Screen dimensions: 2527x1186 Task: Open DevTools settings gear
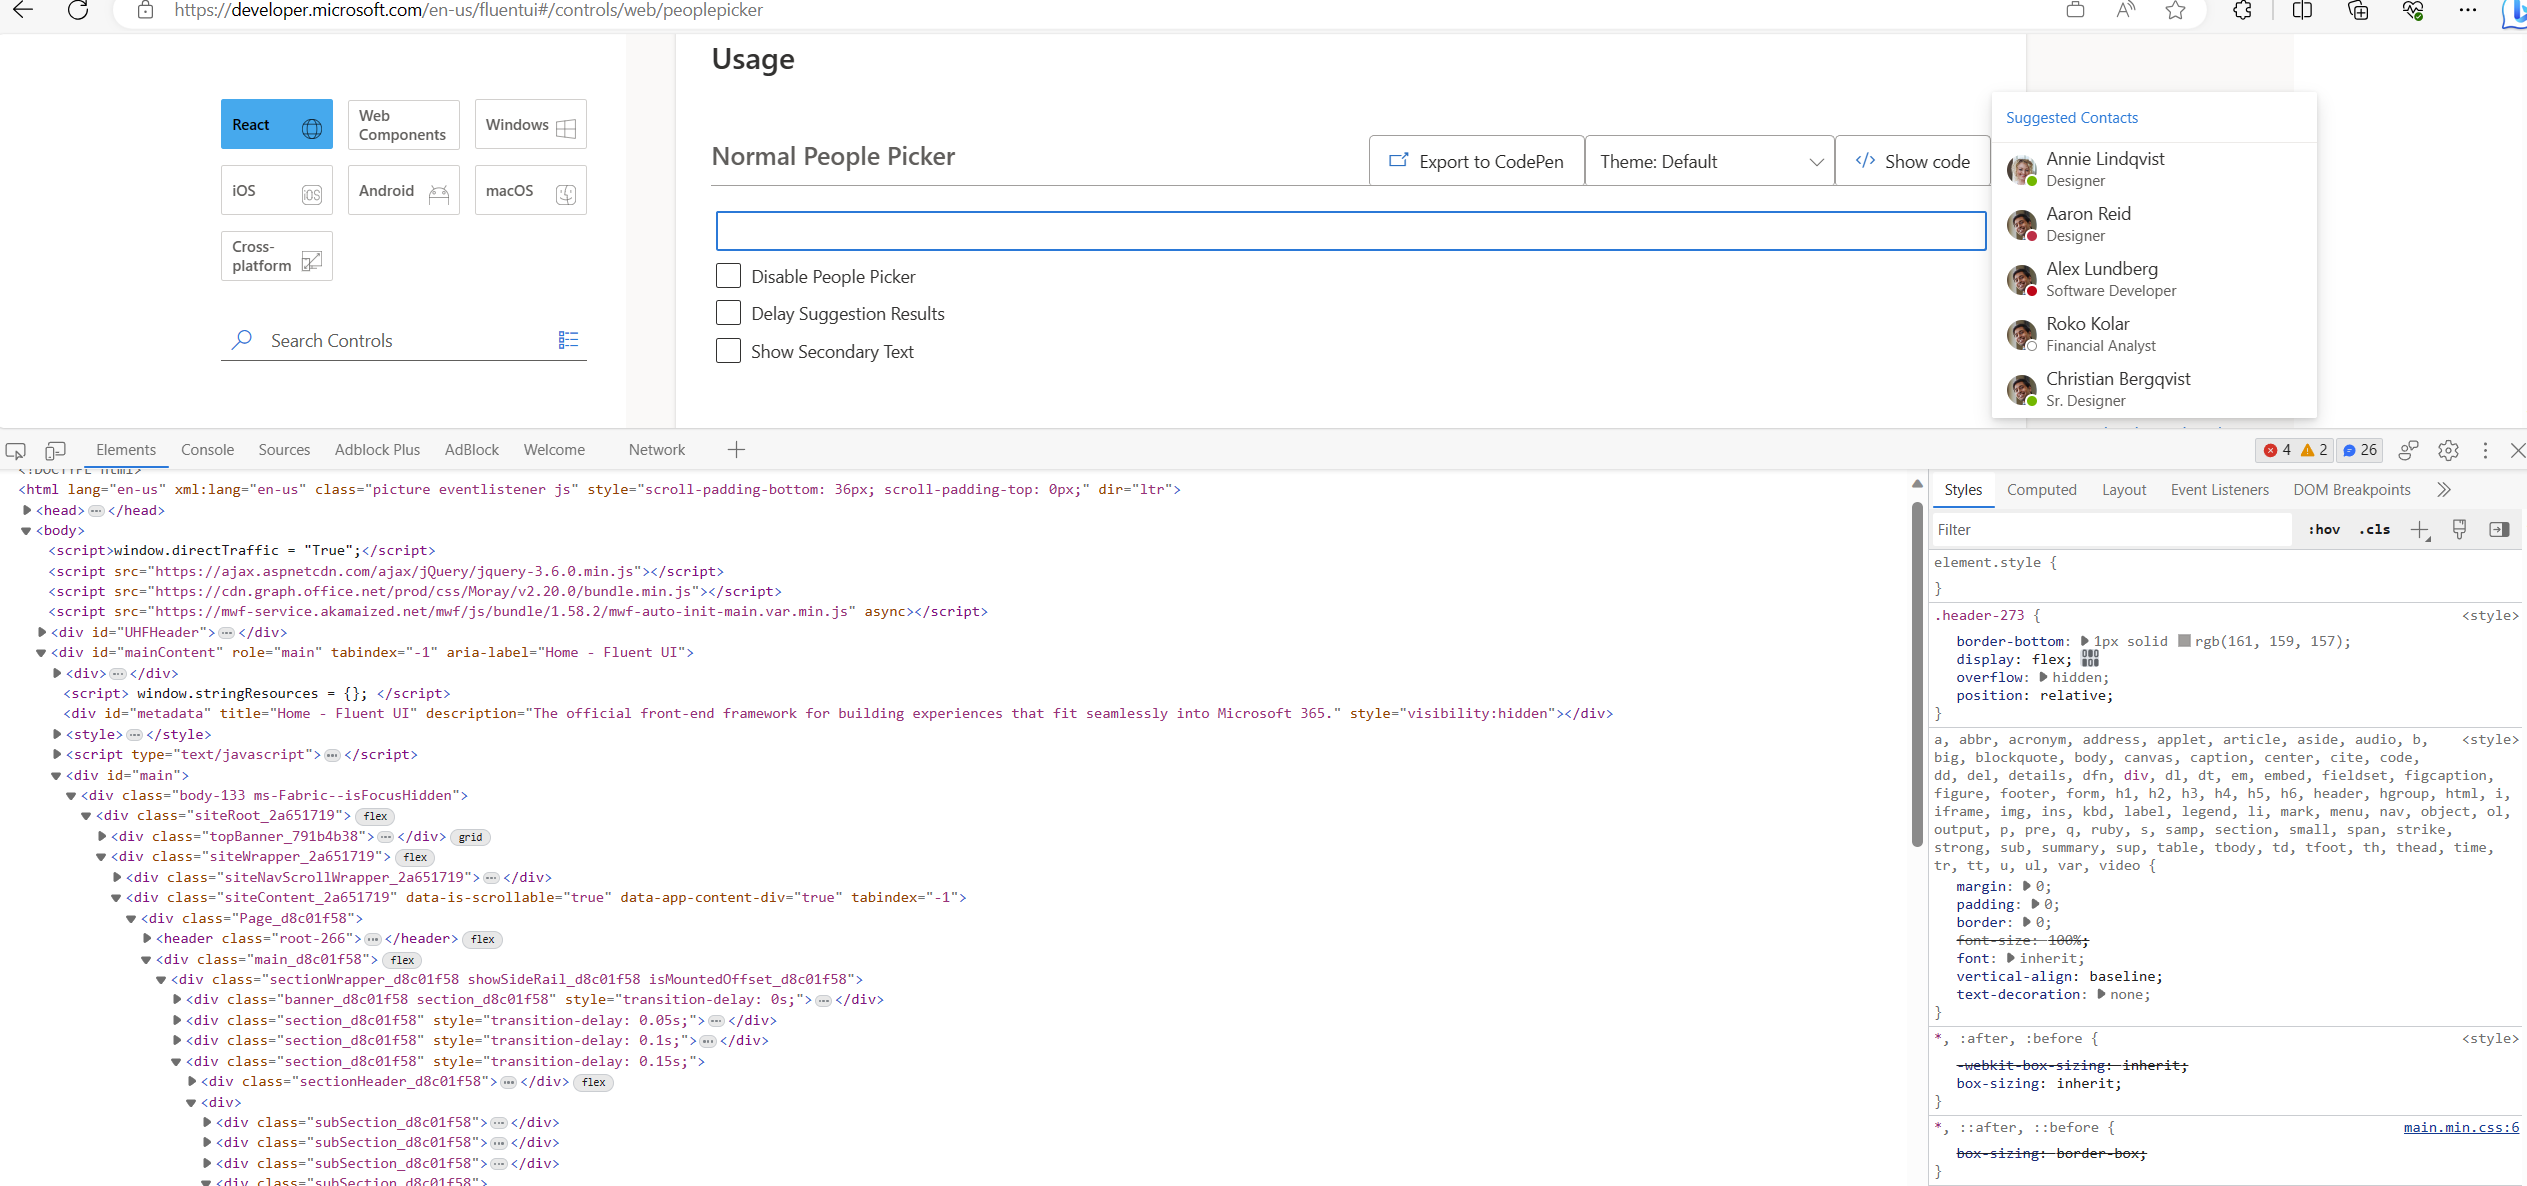[x=2448, y=451]
